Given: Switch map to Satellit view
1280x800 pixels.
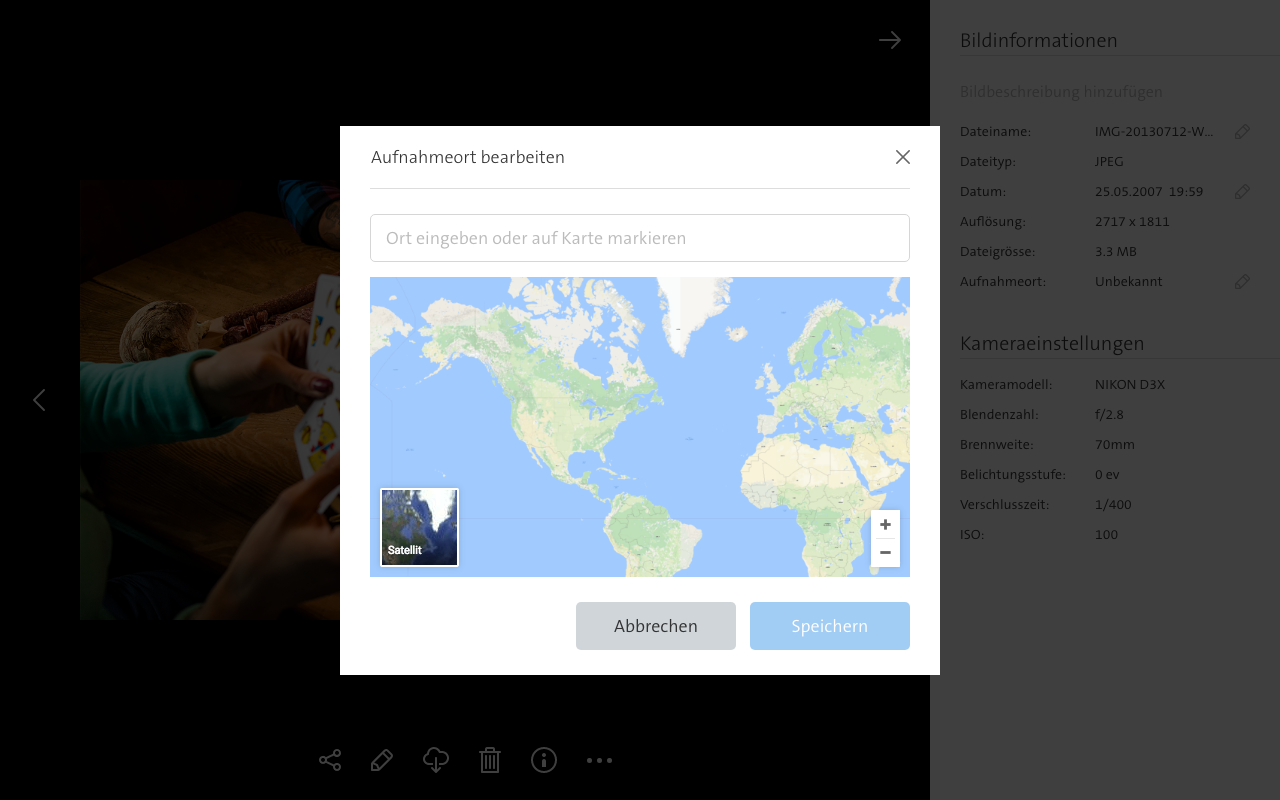Looking at the screenshot, I should [x=419, y=527].
